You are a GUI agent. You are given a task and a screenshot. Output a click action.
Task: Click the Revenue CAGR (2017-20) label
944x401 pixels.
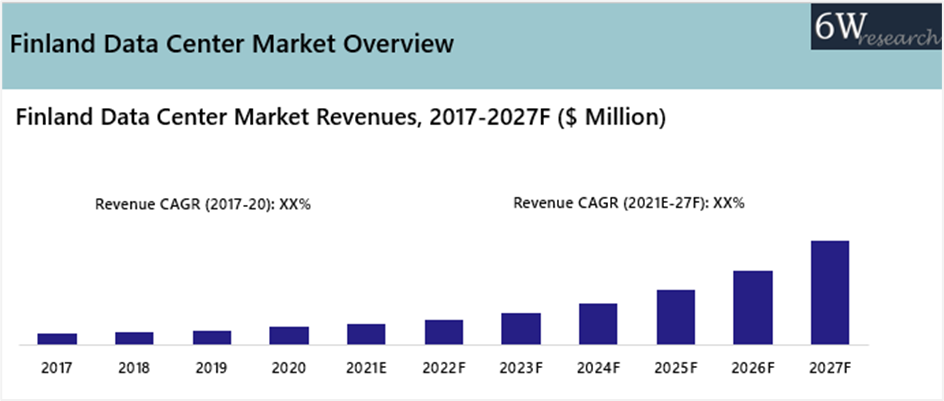click(203, 204)
